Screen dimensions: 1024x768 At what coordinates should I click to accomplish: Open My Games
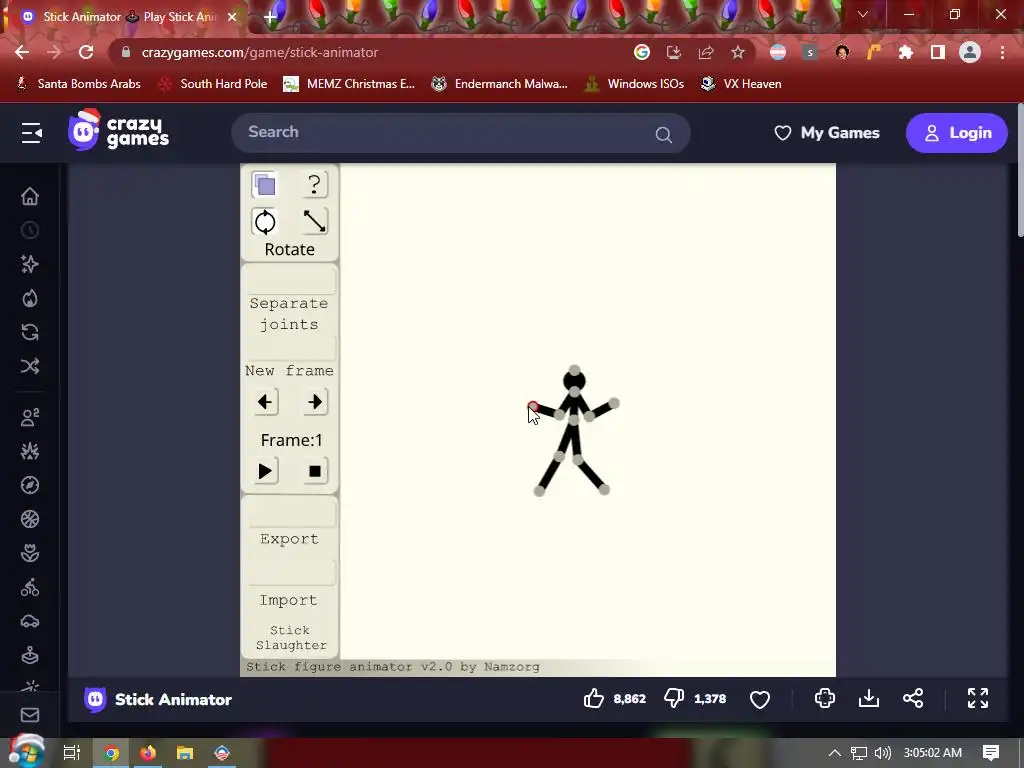[x=827, y=133]
